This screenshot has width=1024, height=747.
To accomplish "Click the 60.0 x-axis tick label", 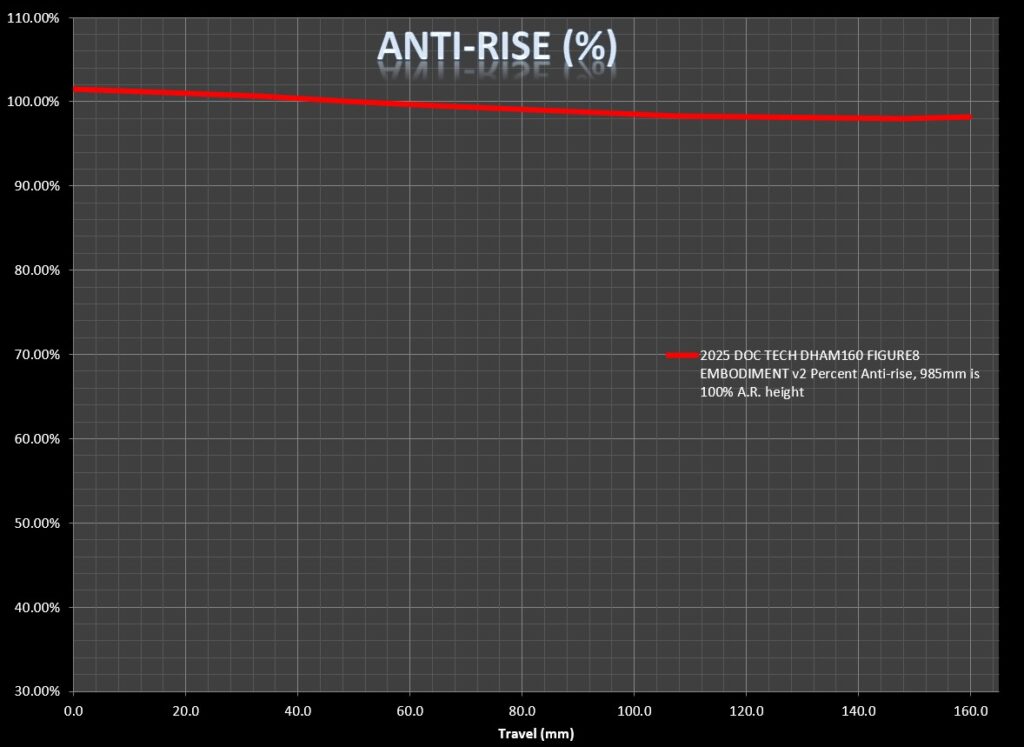I will point(410,710).
